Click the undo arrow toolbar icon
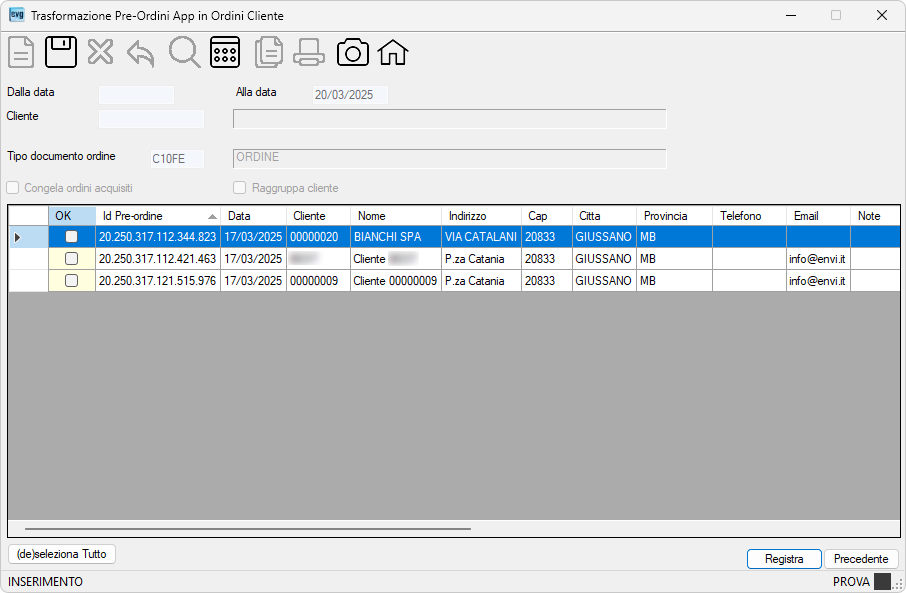The image size is (906, 593). (141, 54)
